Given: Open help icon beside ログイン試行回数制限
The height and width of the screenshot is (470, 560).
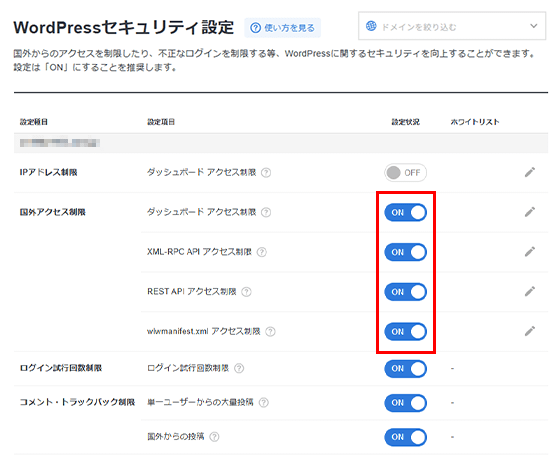Looking at the screenshot, I should coord(239,368).
